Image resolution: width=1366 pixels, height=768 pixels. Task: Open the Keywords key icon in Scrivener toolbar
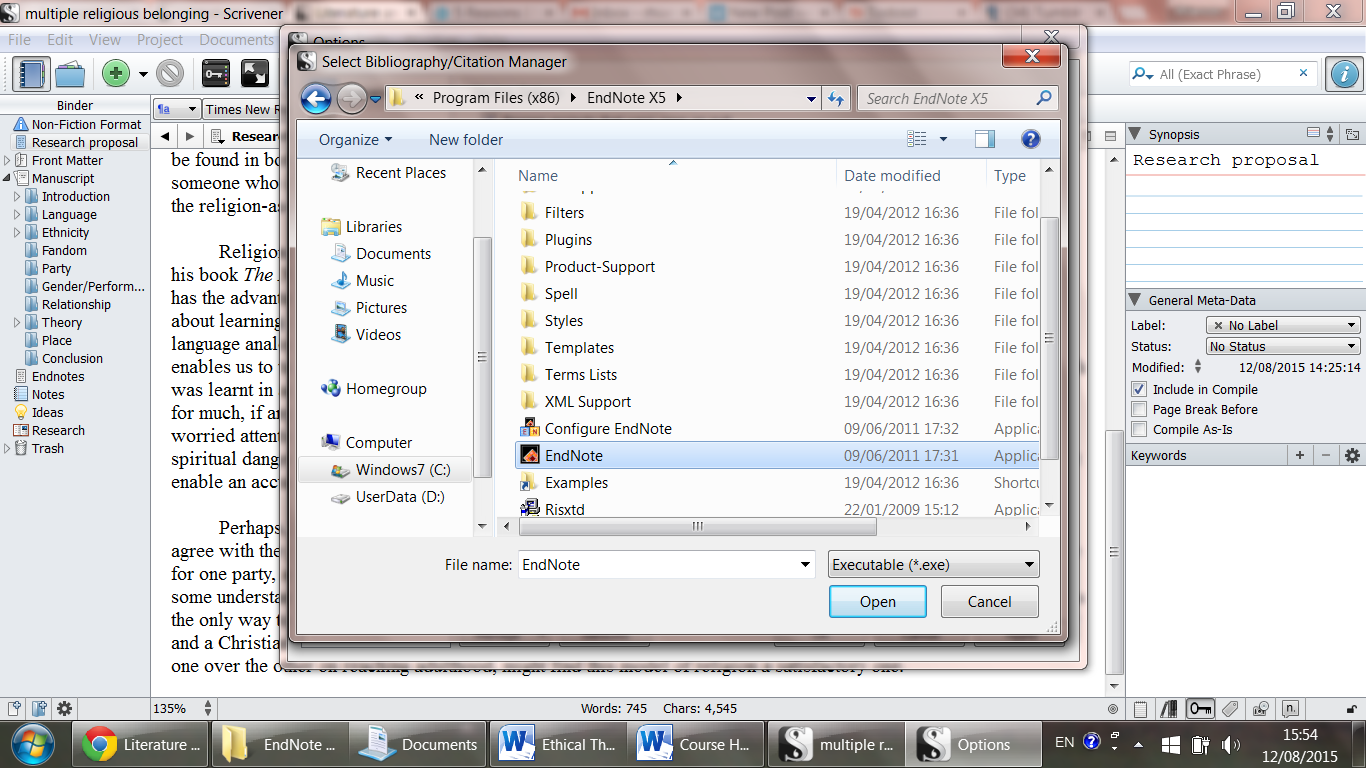tap(216, 73)
